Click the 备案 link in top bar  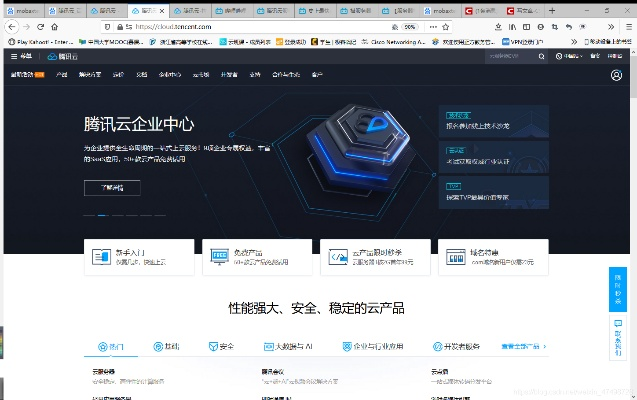[x=595, y=56]
